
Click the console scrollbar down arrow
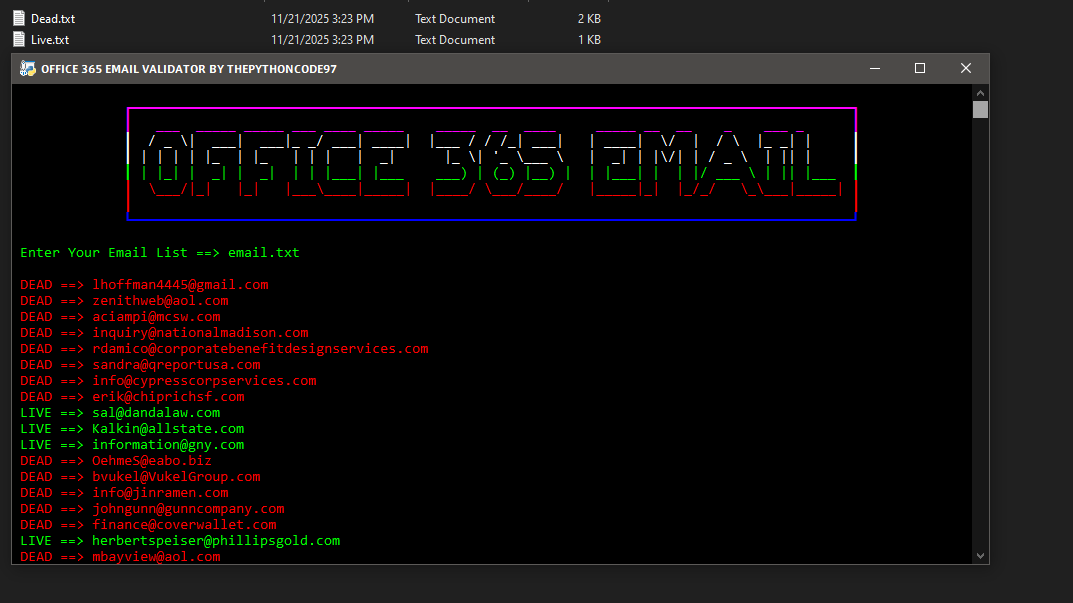981,556
